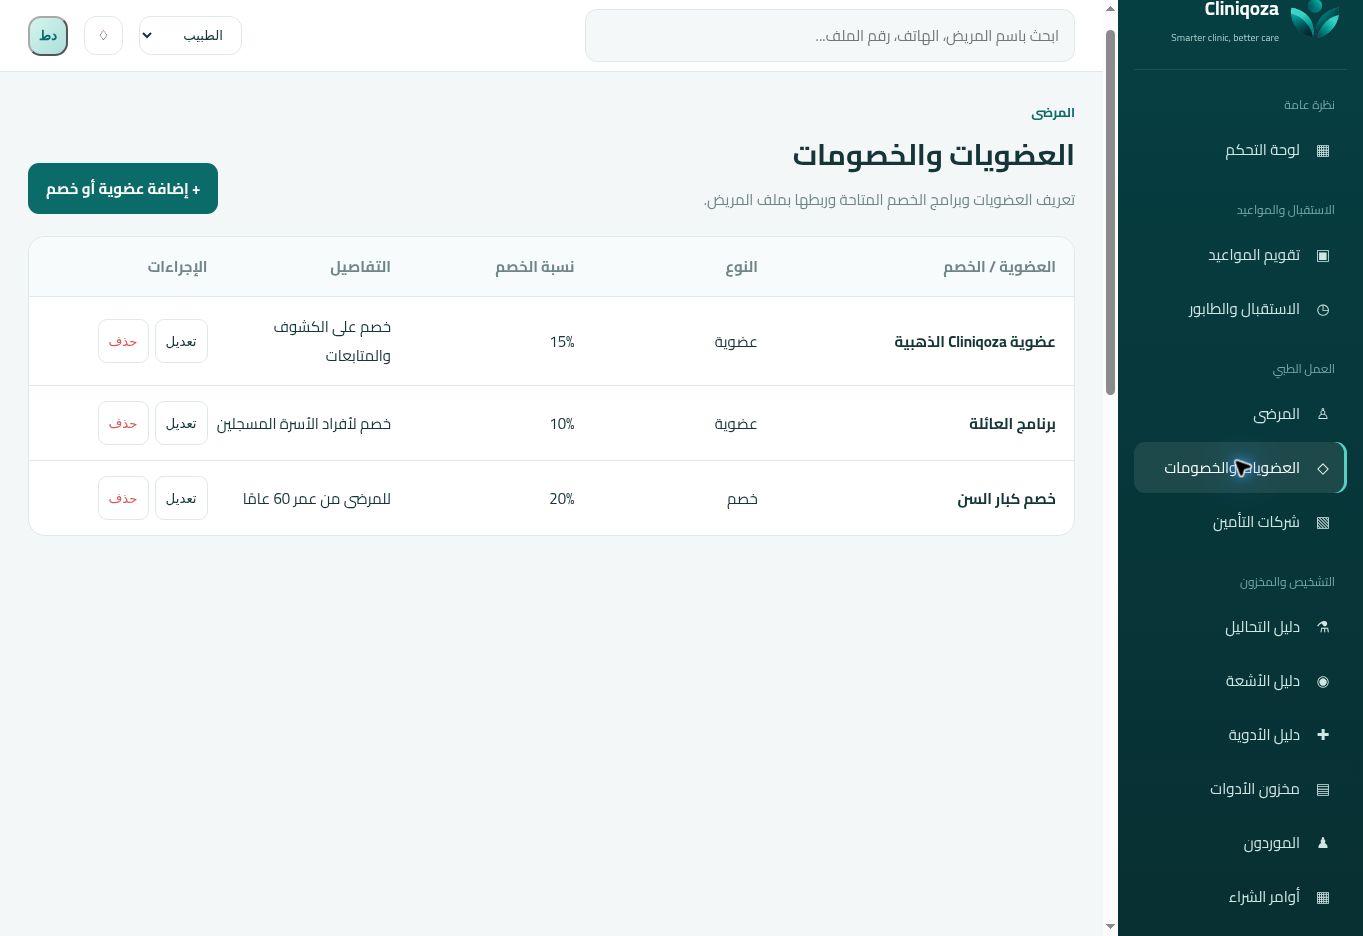Click the برنامج العائلة name
Screen dimensions: 1363x936
(x=1012, y=424)
